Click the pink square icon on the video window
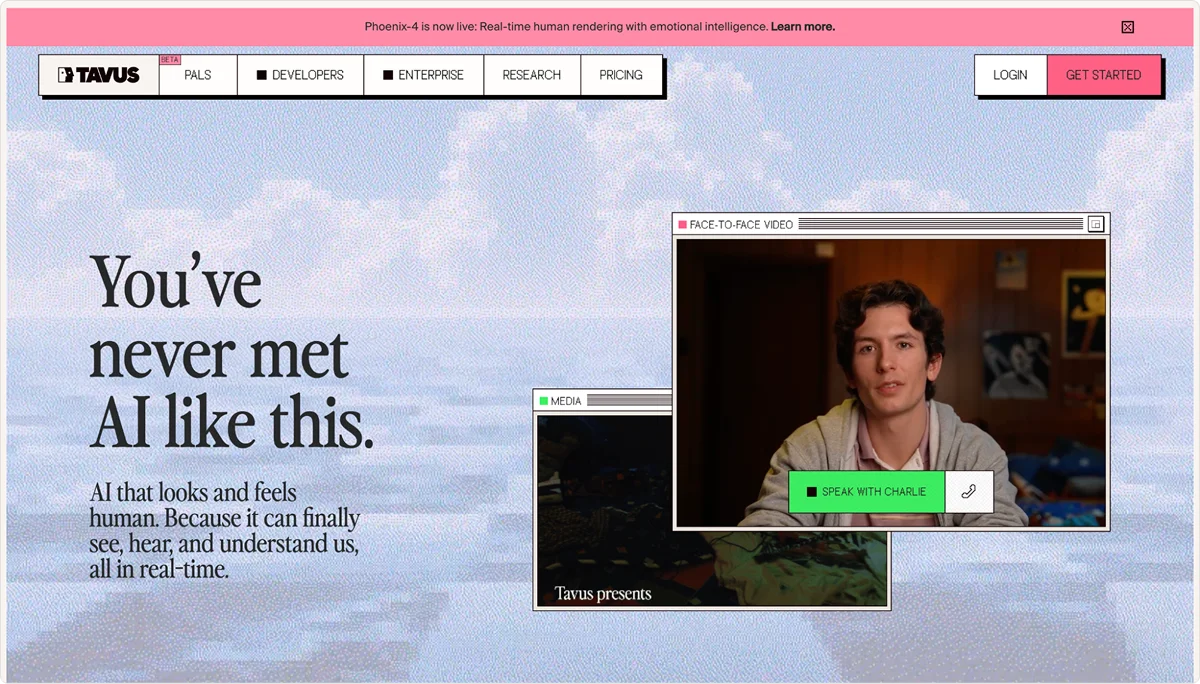 coord(681,224)
